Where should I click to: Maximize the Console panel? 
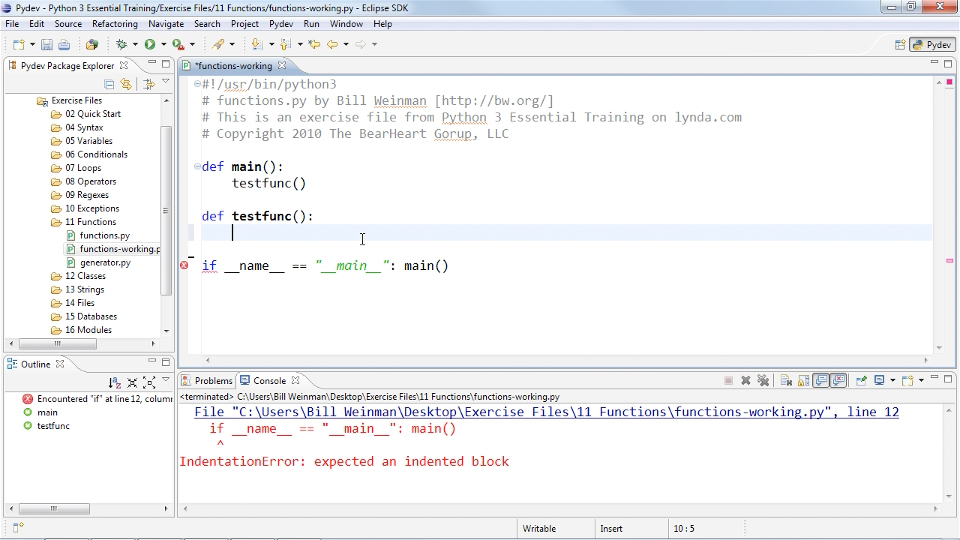[x=948, y=379]
